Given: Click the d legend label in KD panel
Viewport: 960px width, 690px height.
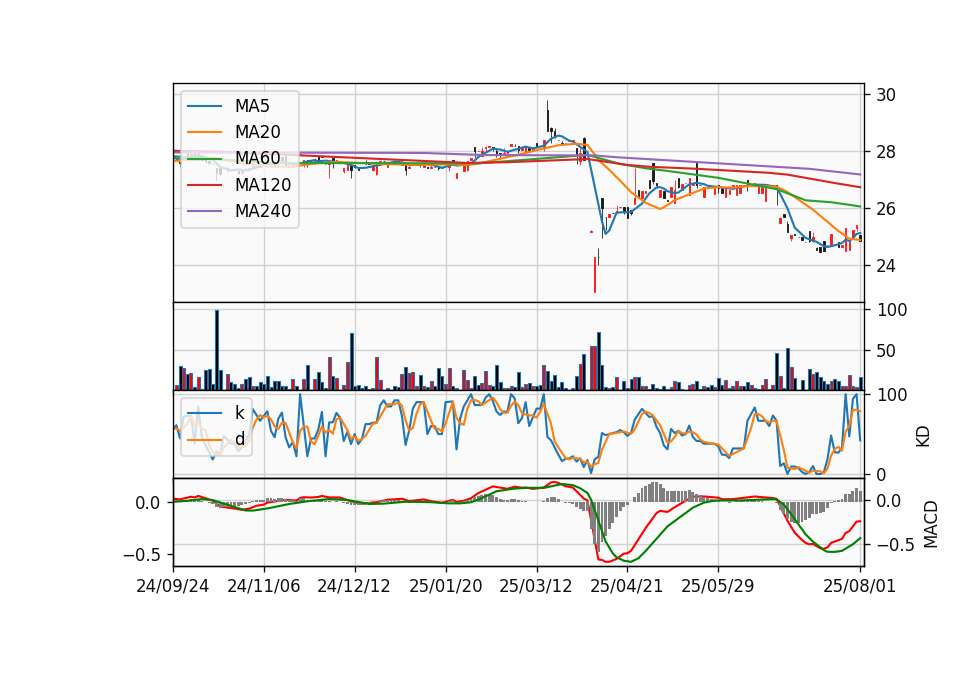Looking at the screenshot, I should (239, 439).
